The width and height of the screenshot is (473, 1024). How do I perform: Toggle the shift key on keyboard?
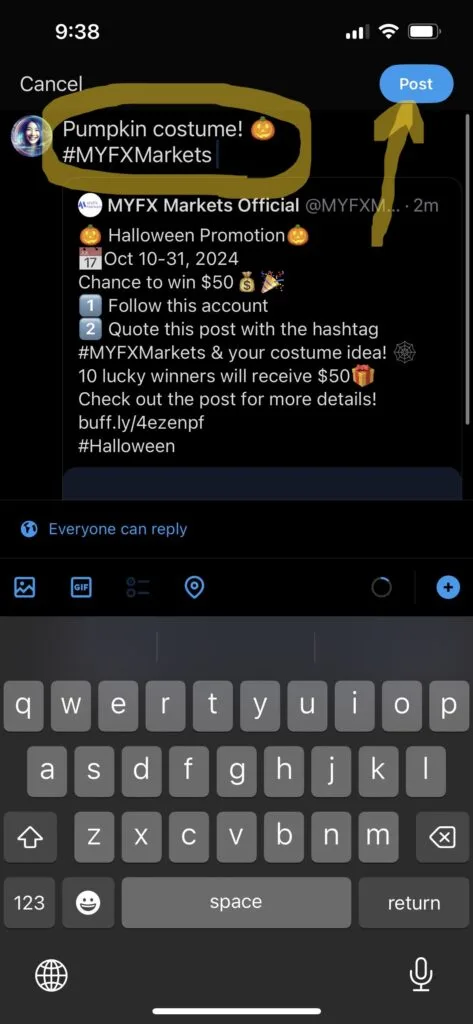[29, 838]
